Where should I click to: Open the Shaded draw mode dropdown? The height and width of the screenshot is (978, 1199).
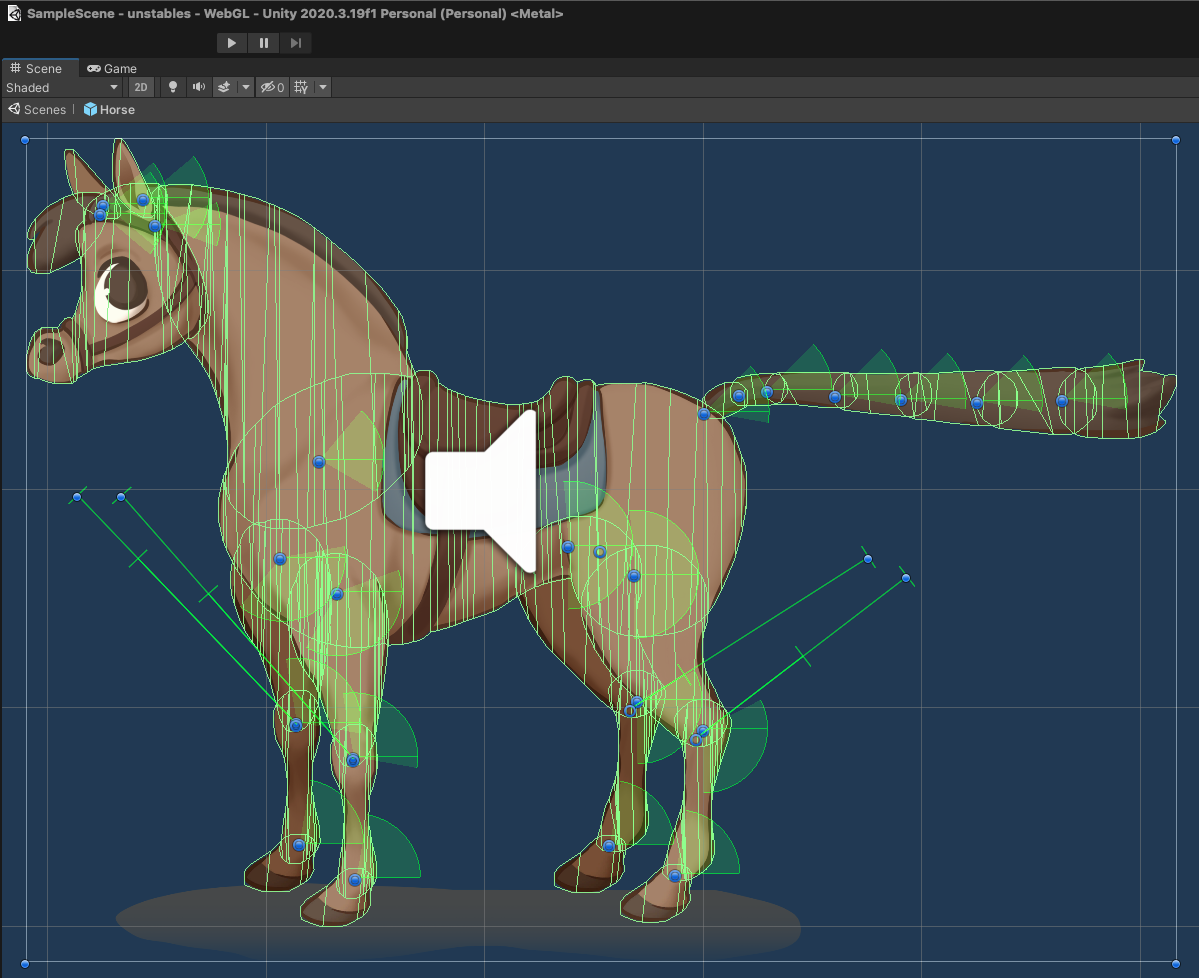tap(62, 88)
